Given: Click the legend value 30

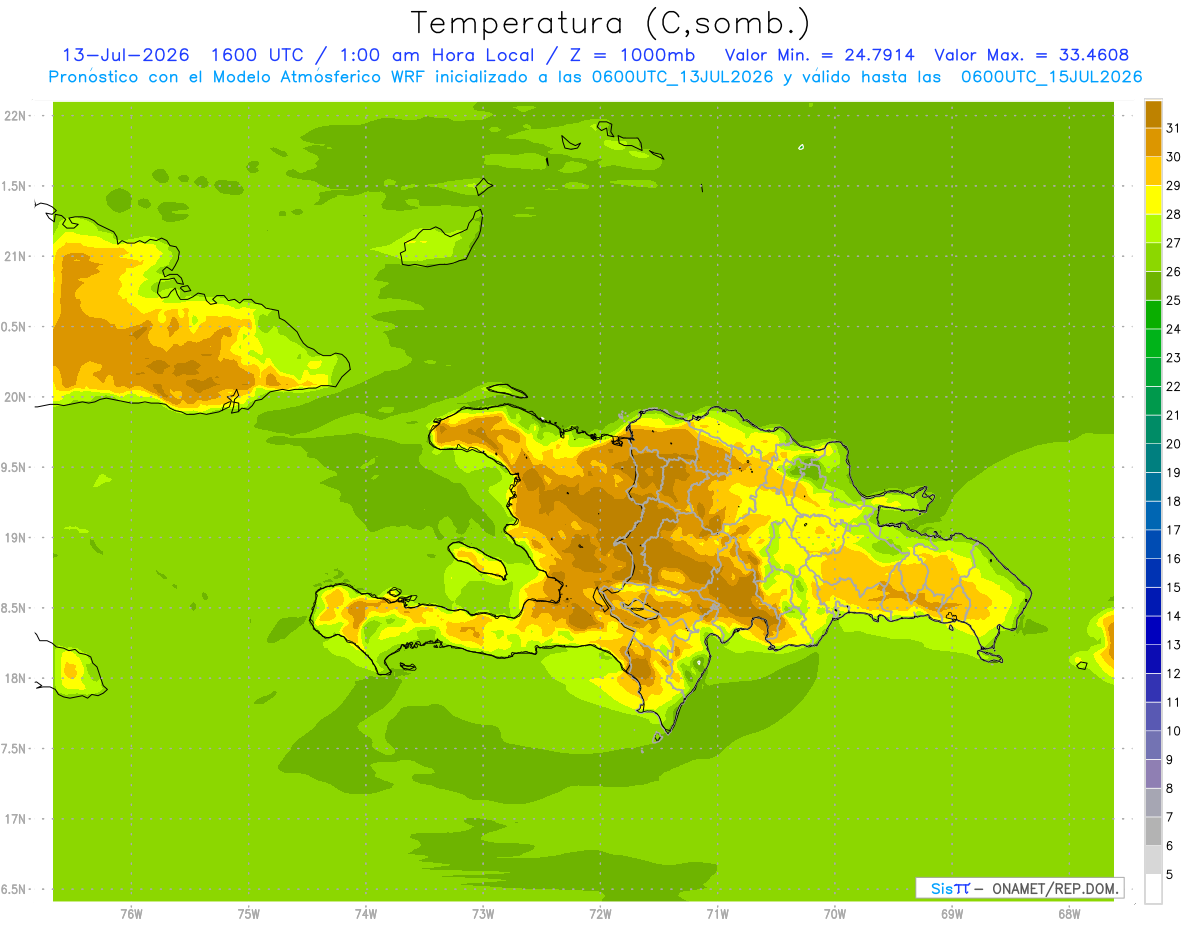Looking at the screenshot, I should (x=1174, y=157).
